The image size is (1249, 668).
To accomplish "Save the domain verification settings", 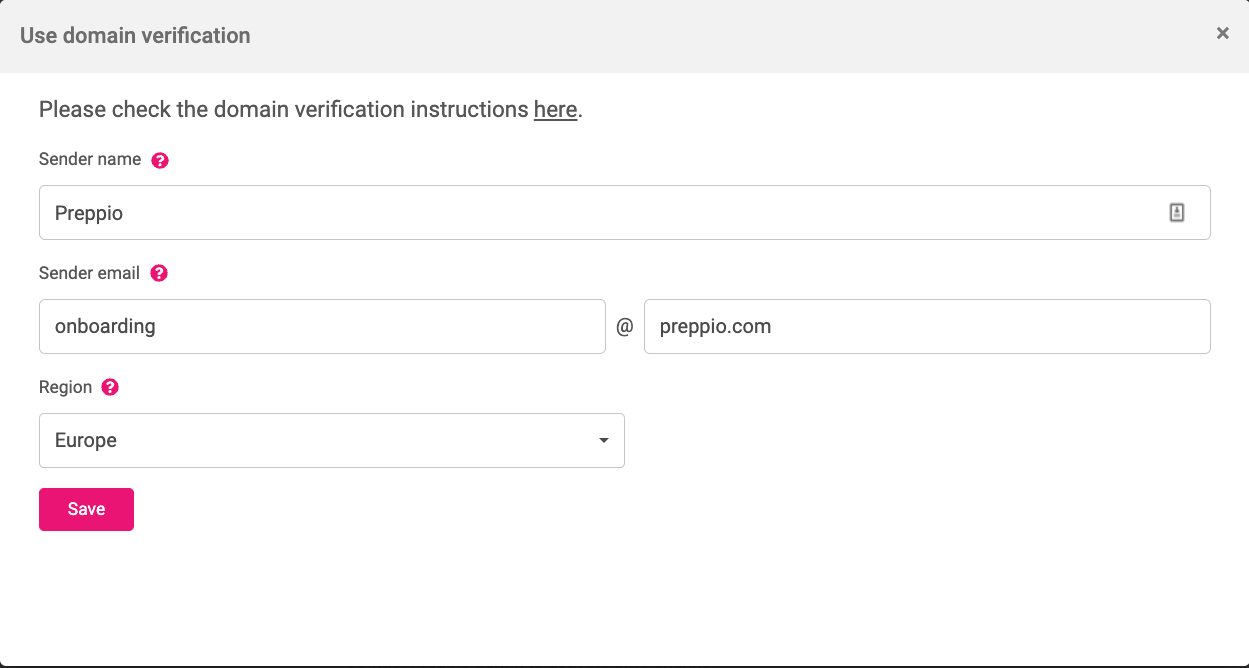I will (86, 509).
